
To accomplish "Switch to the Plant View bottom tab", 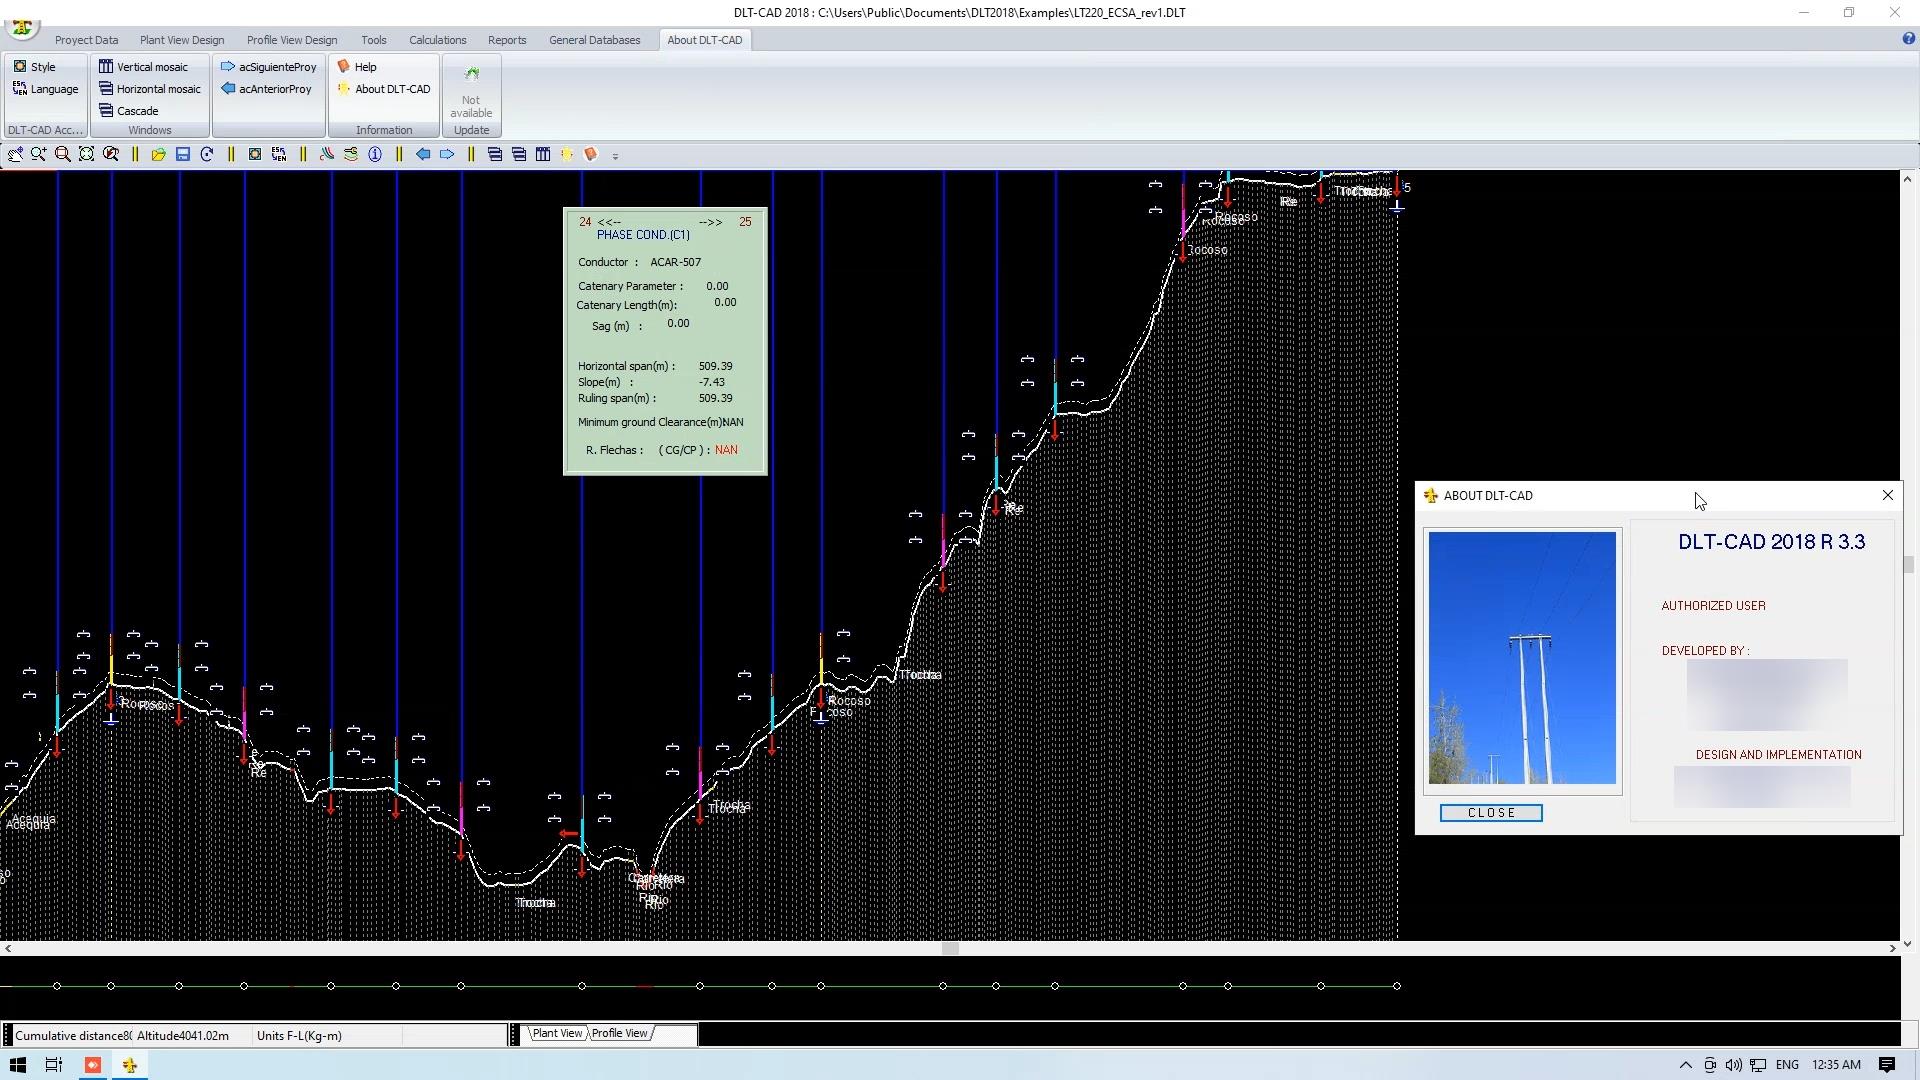I will tap(556, 1033).
